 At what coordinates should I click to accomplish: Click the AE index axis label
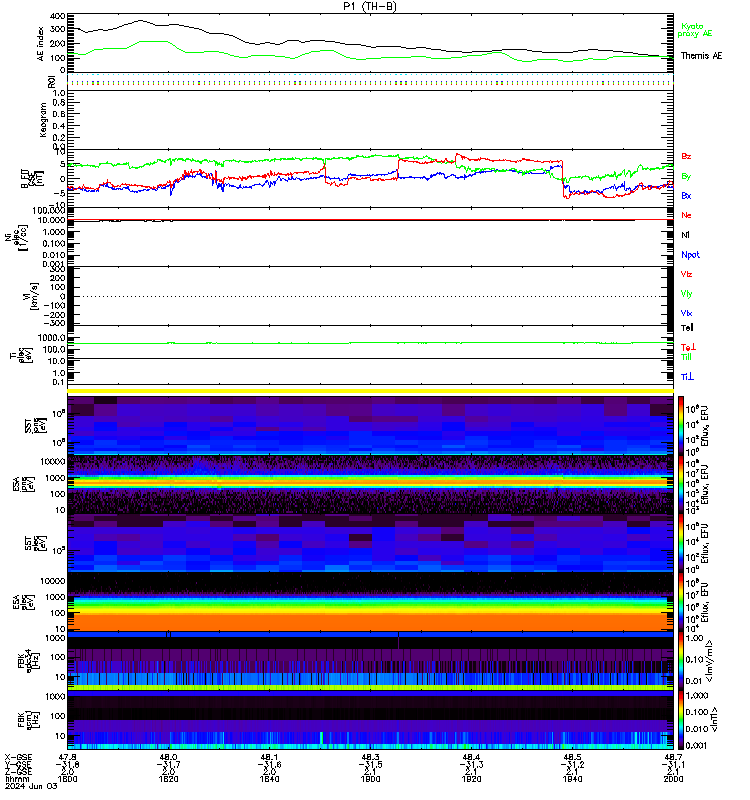41,44
